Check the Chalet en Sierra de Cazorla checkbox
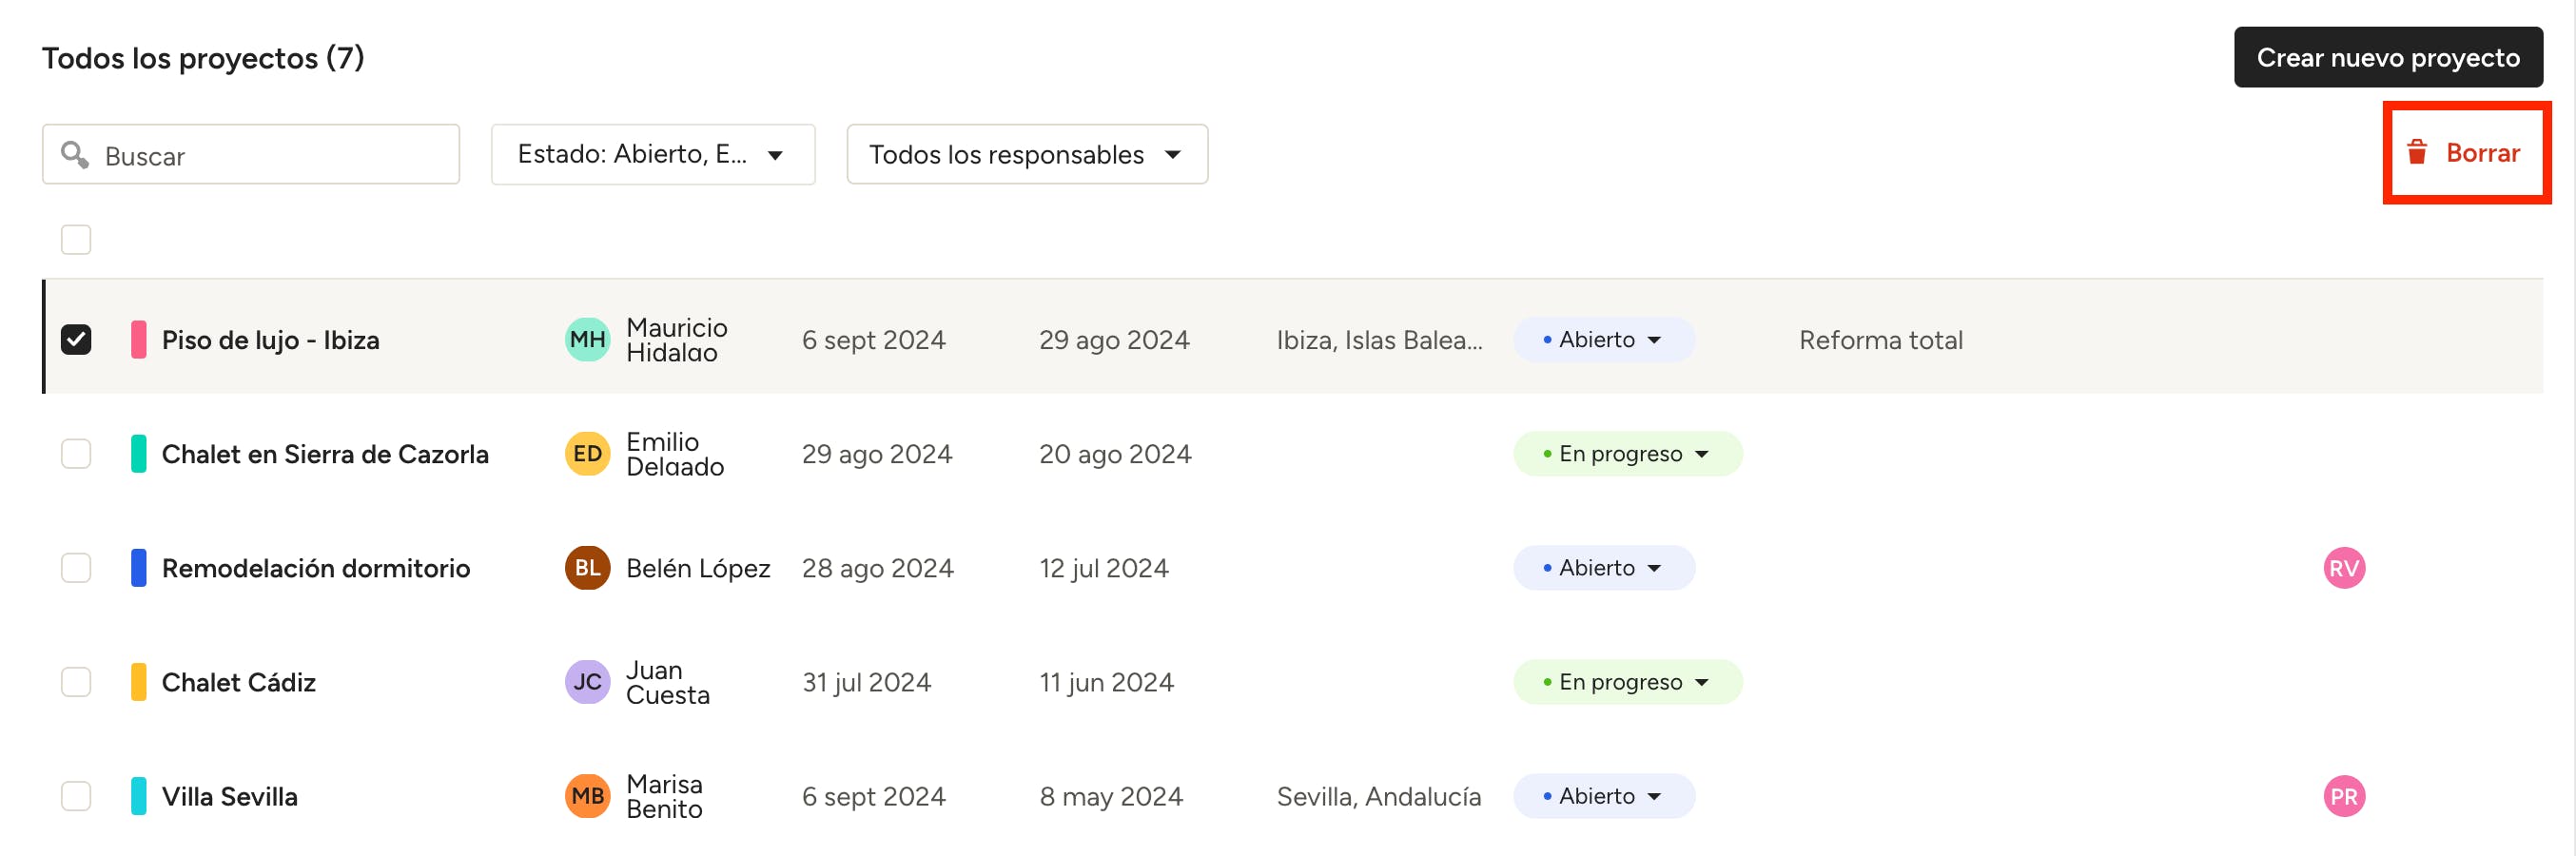2576x856 pixels. coord(76,454)
